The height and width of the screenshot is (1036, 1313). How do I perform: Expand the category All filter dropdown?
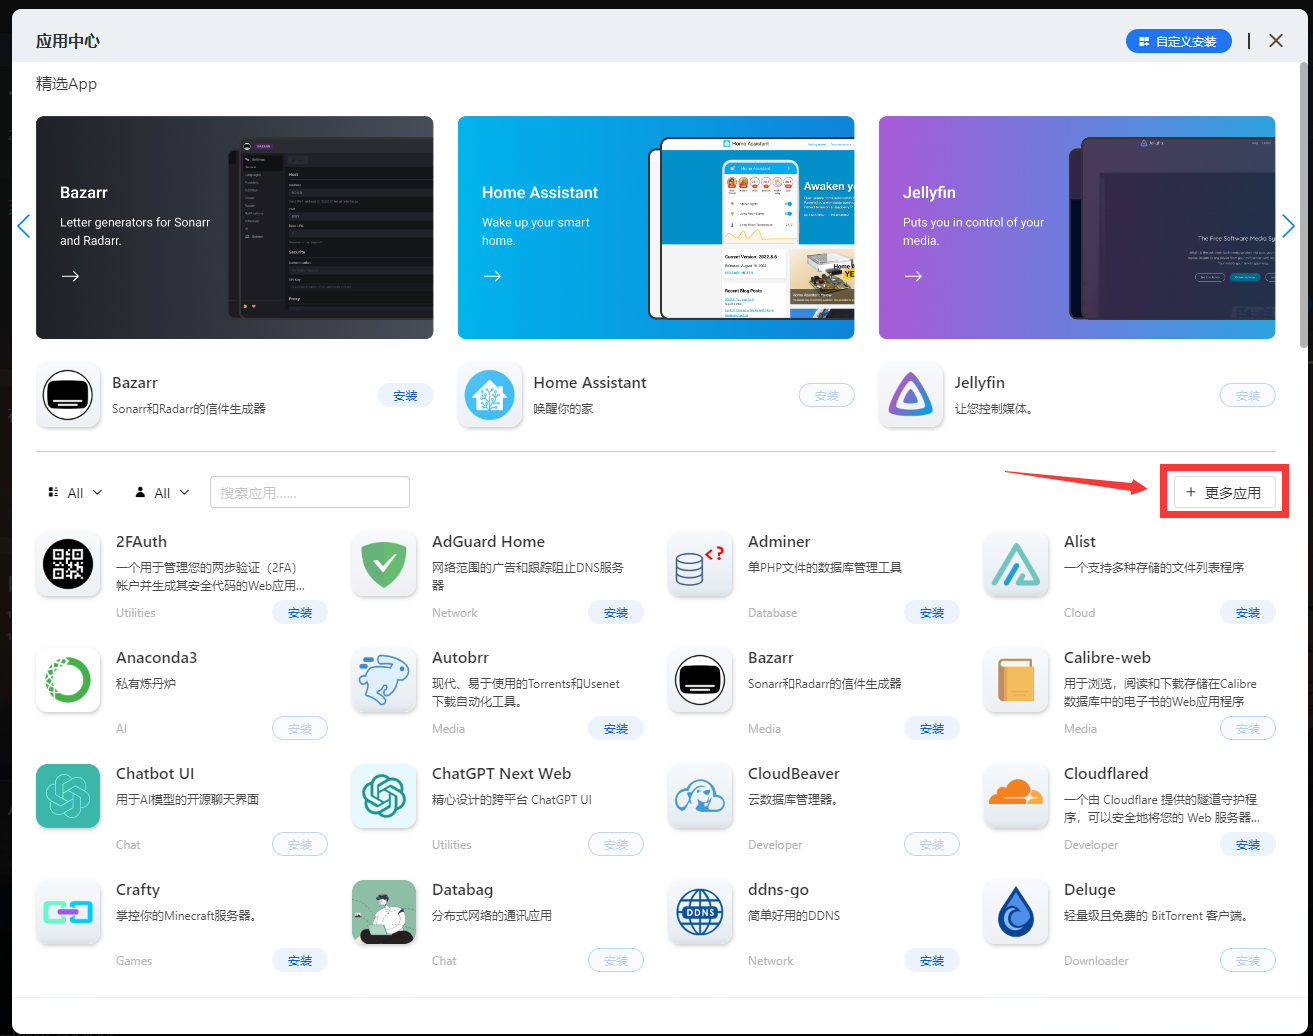tap(75, 492)
